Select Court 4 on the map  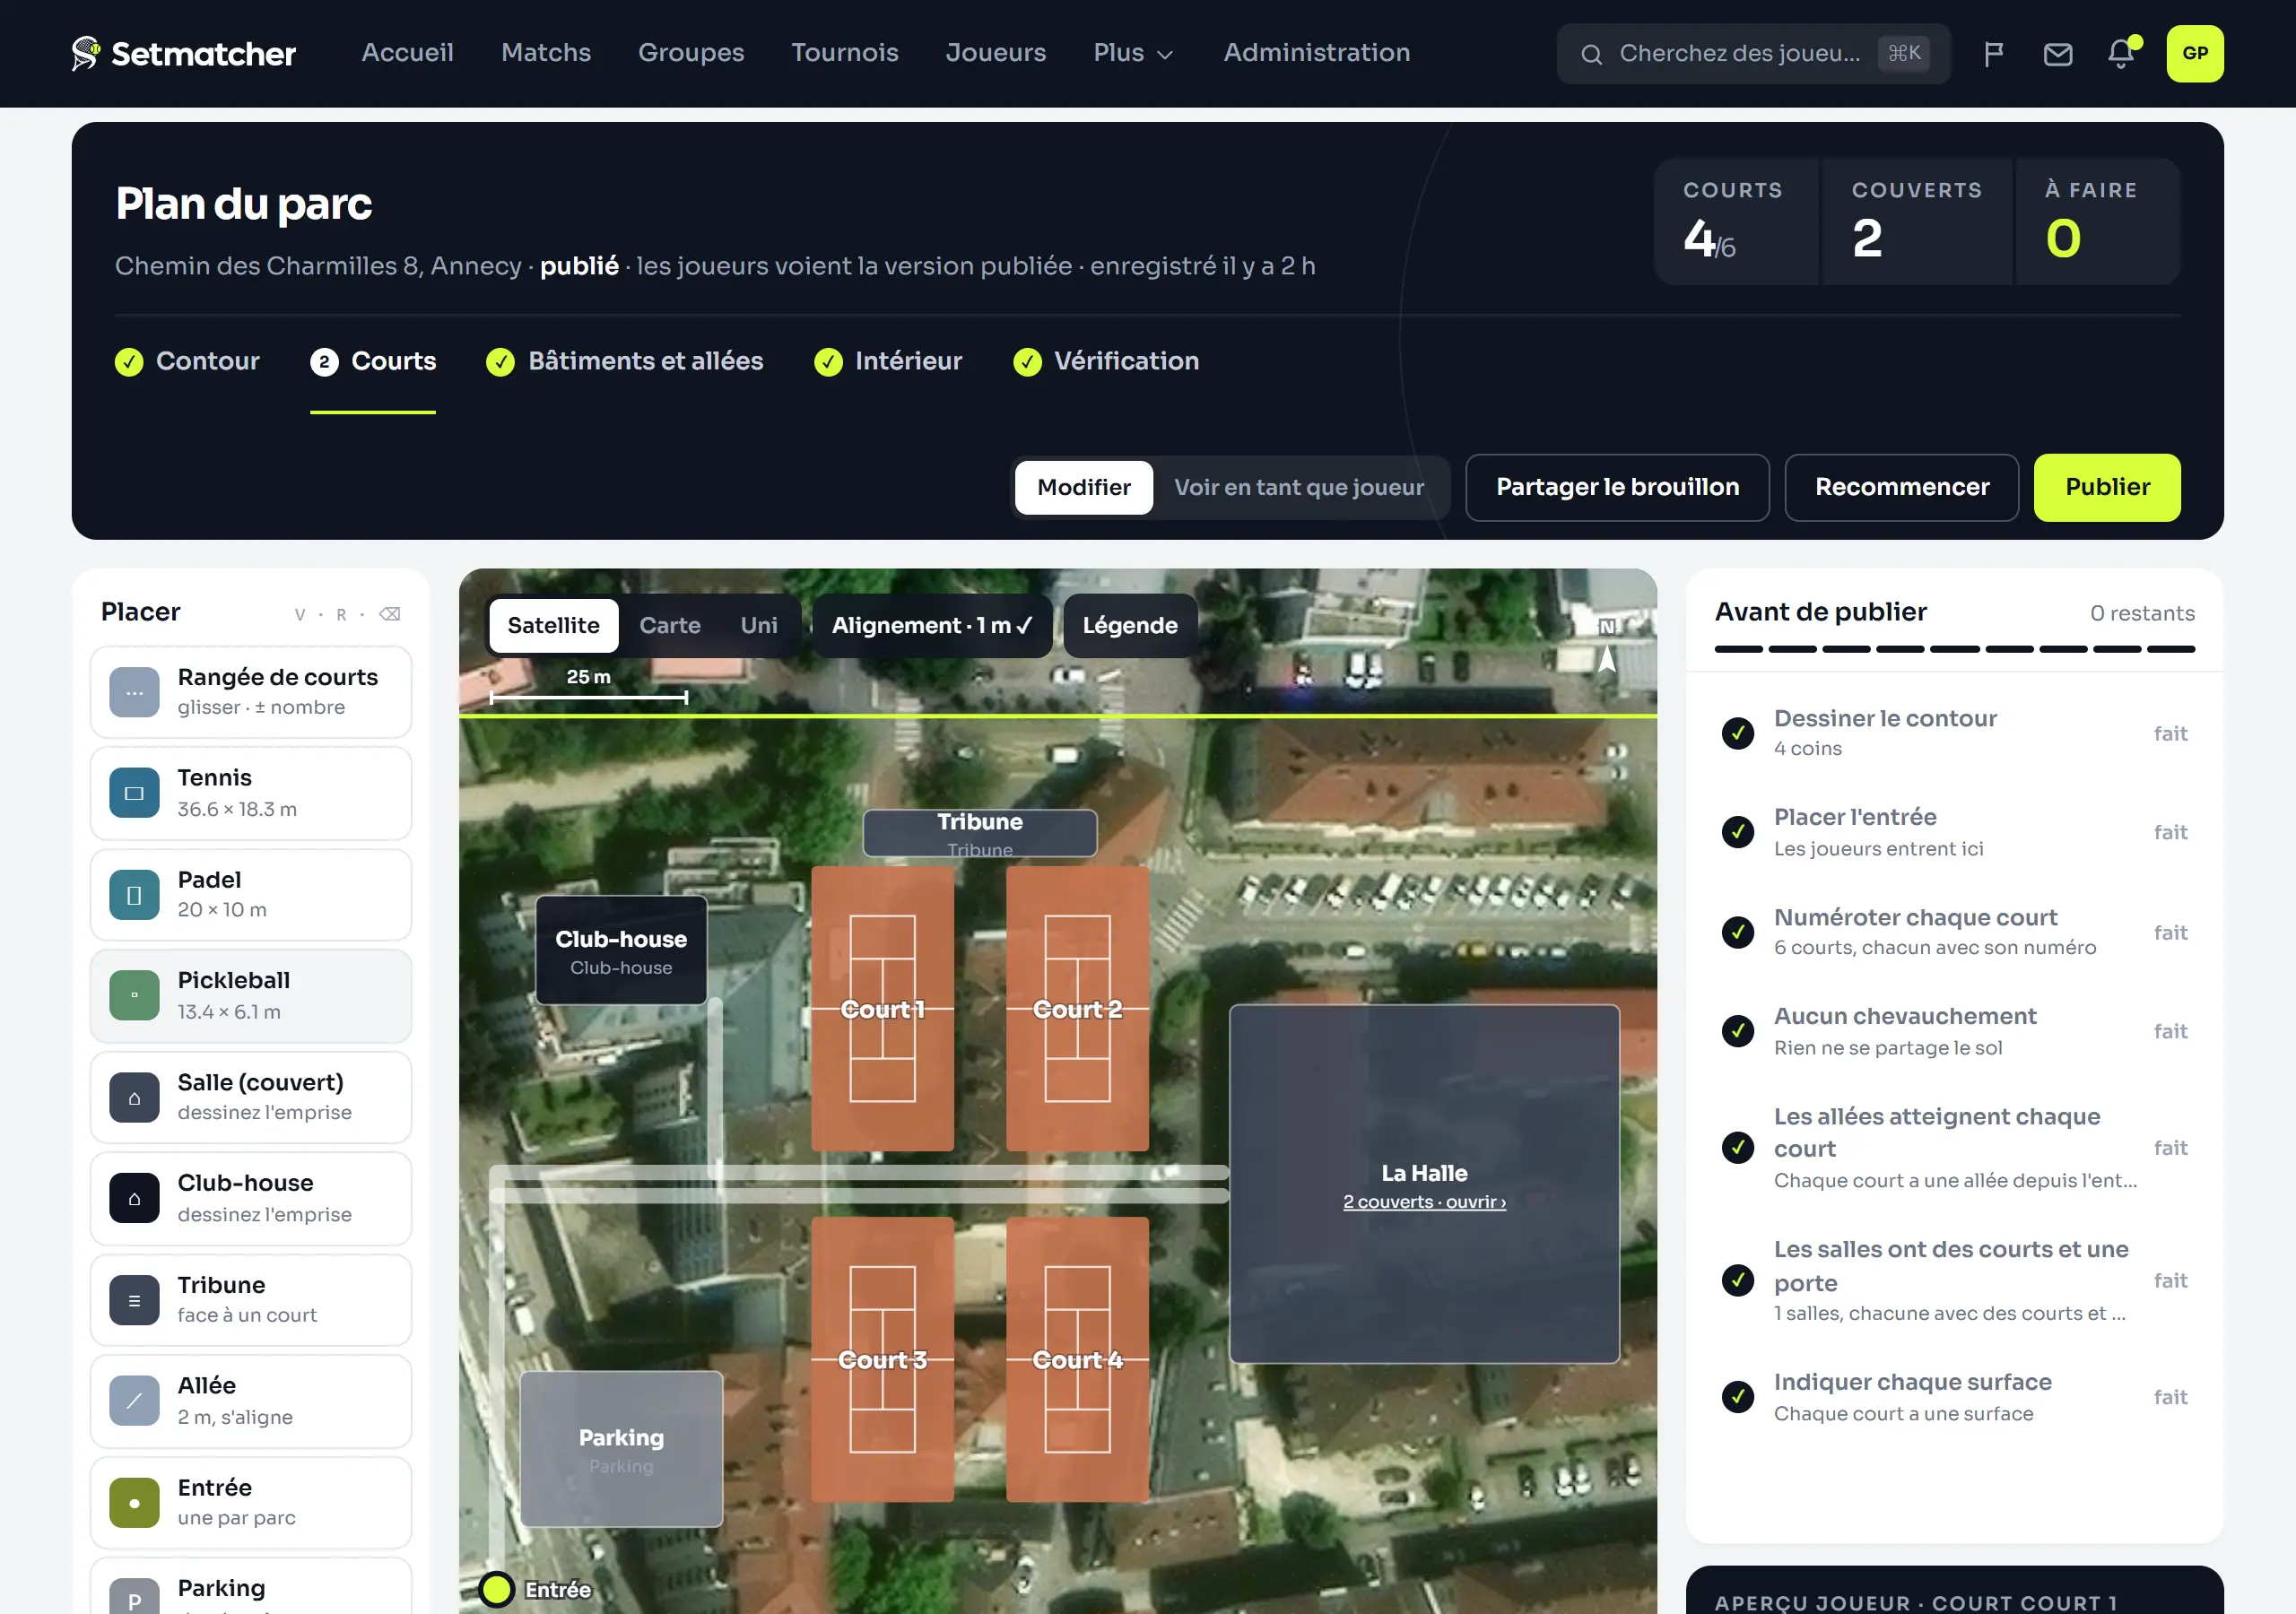[1077, 1359]
